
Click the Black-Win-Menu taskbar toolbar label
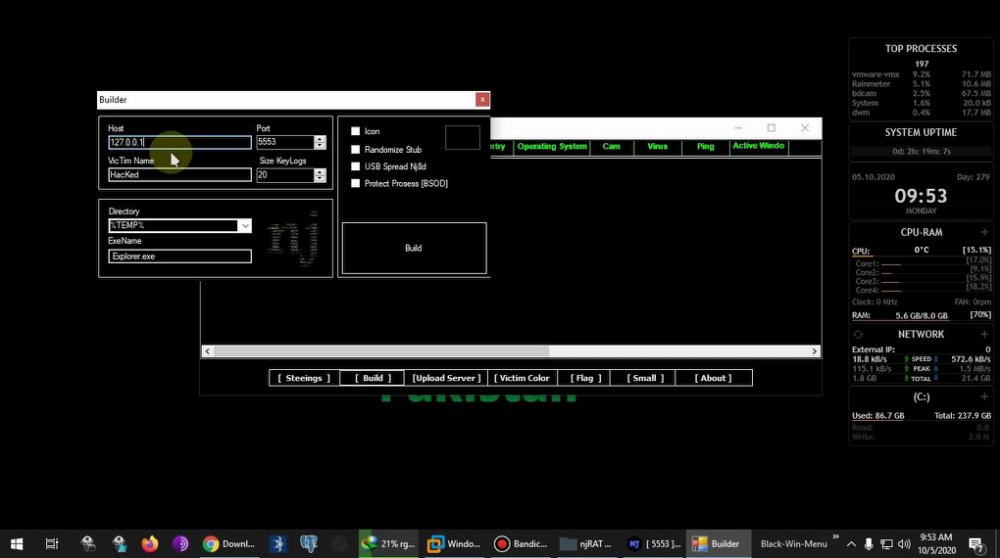[x=793, y=544]
